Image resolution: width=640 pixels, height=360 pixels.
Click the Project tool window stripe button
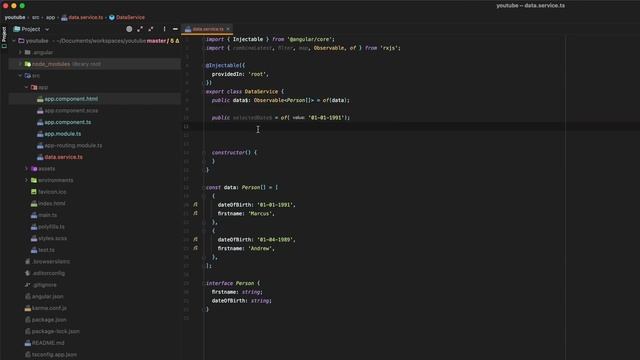coord(4,38)
